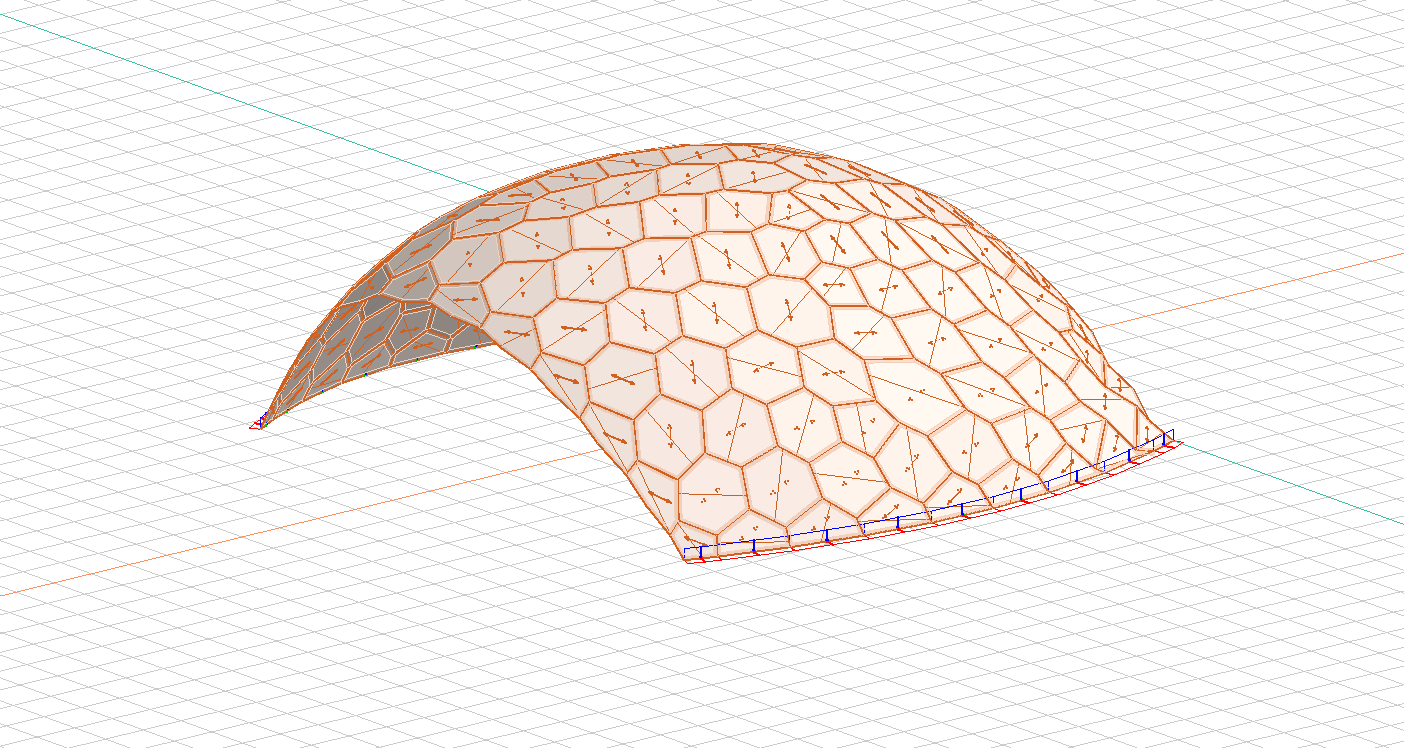Image resolution: width=1404 pixels, height=748 pixels.
Task: Select the leftmost blue support marker on the front edge
Action: point(701,550)
